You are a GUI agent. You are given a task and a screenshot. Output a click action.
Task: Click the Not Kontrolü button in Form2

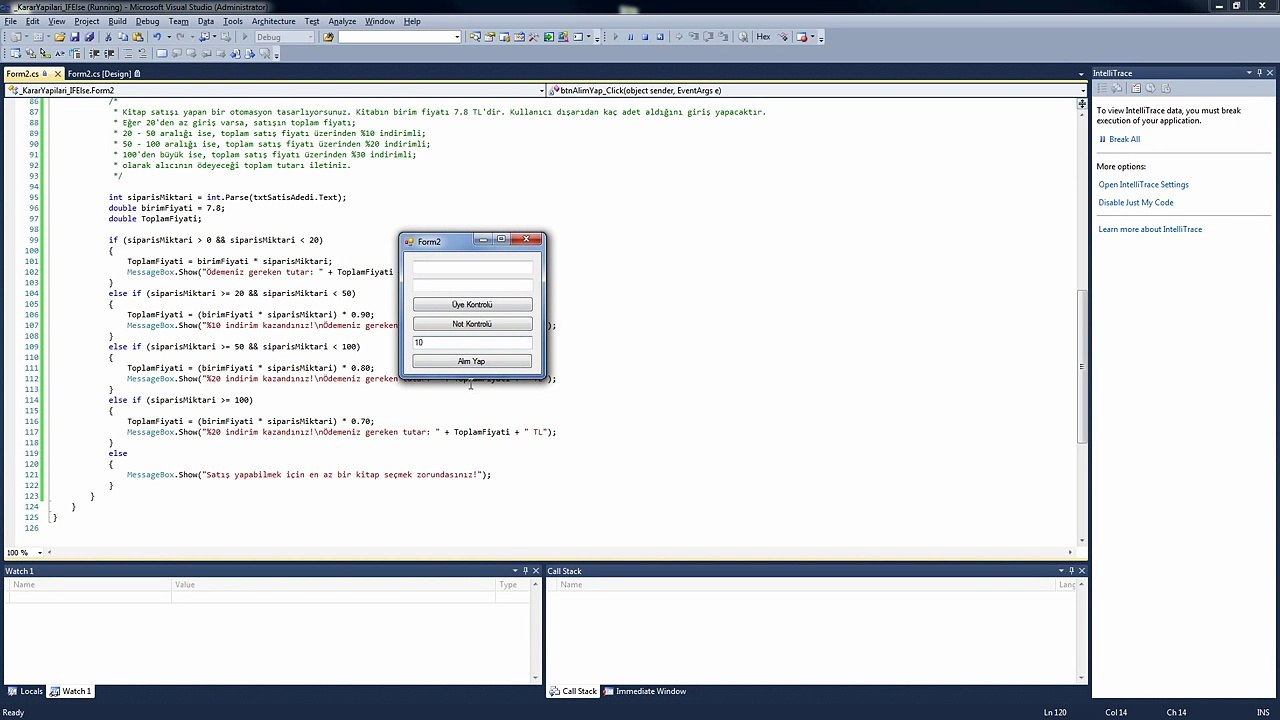(x=472, y=324)
